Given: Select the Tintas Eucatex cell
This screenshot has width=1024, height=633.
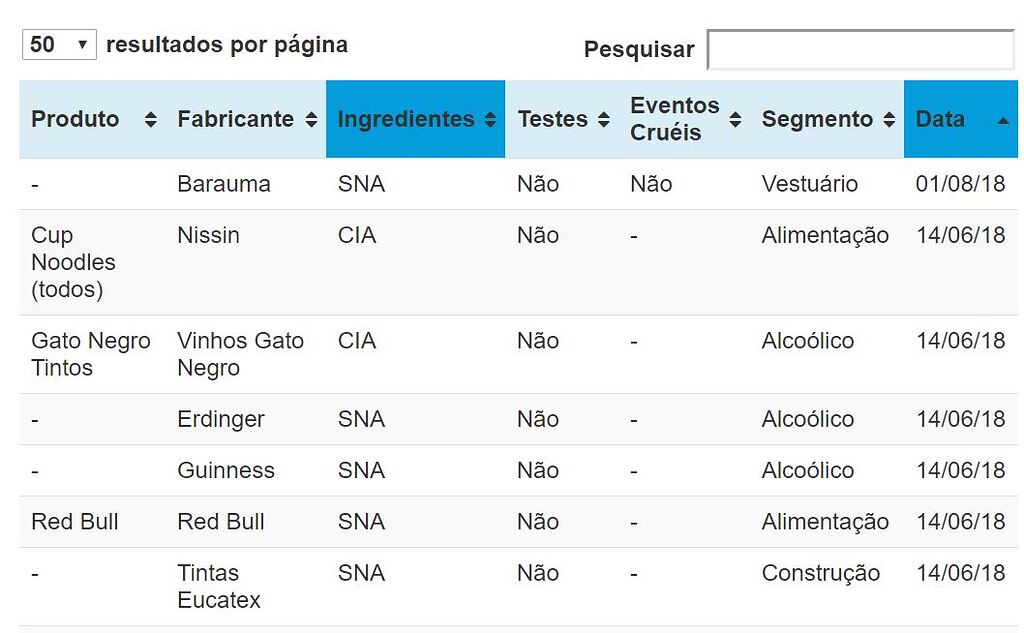Looking at the screenshot, I should (x=218, y=586).
